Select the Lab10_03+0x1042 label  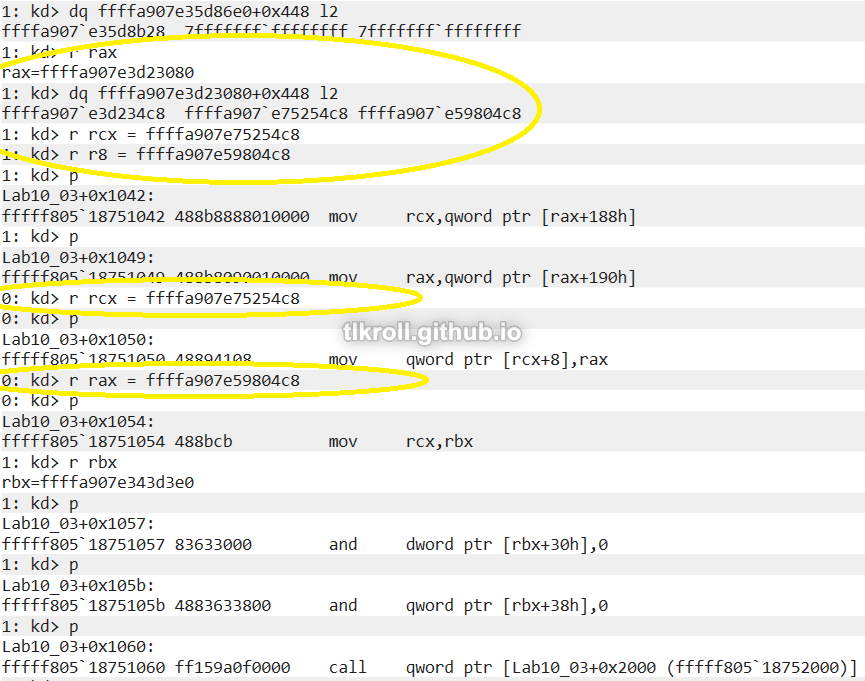pyautogui.click(x=78, y=196)
